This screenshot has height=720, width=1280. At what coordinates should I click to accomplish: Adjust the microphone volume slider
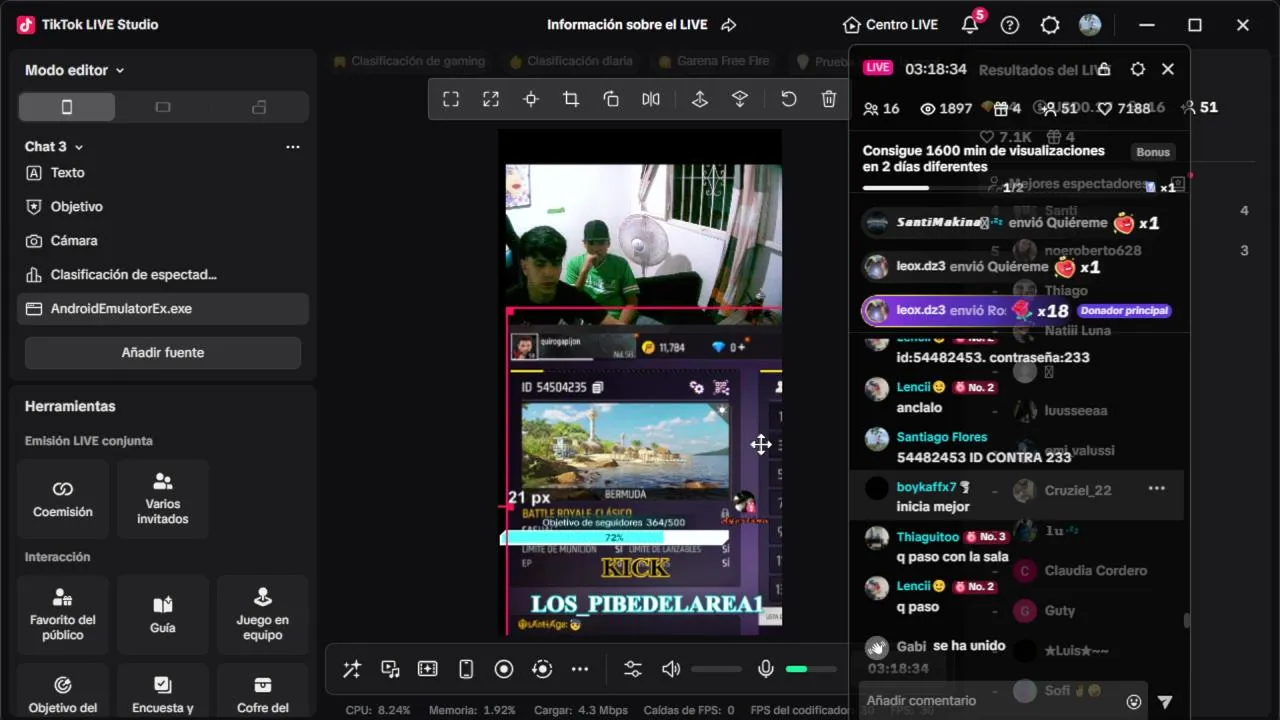pos(811,669)
